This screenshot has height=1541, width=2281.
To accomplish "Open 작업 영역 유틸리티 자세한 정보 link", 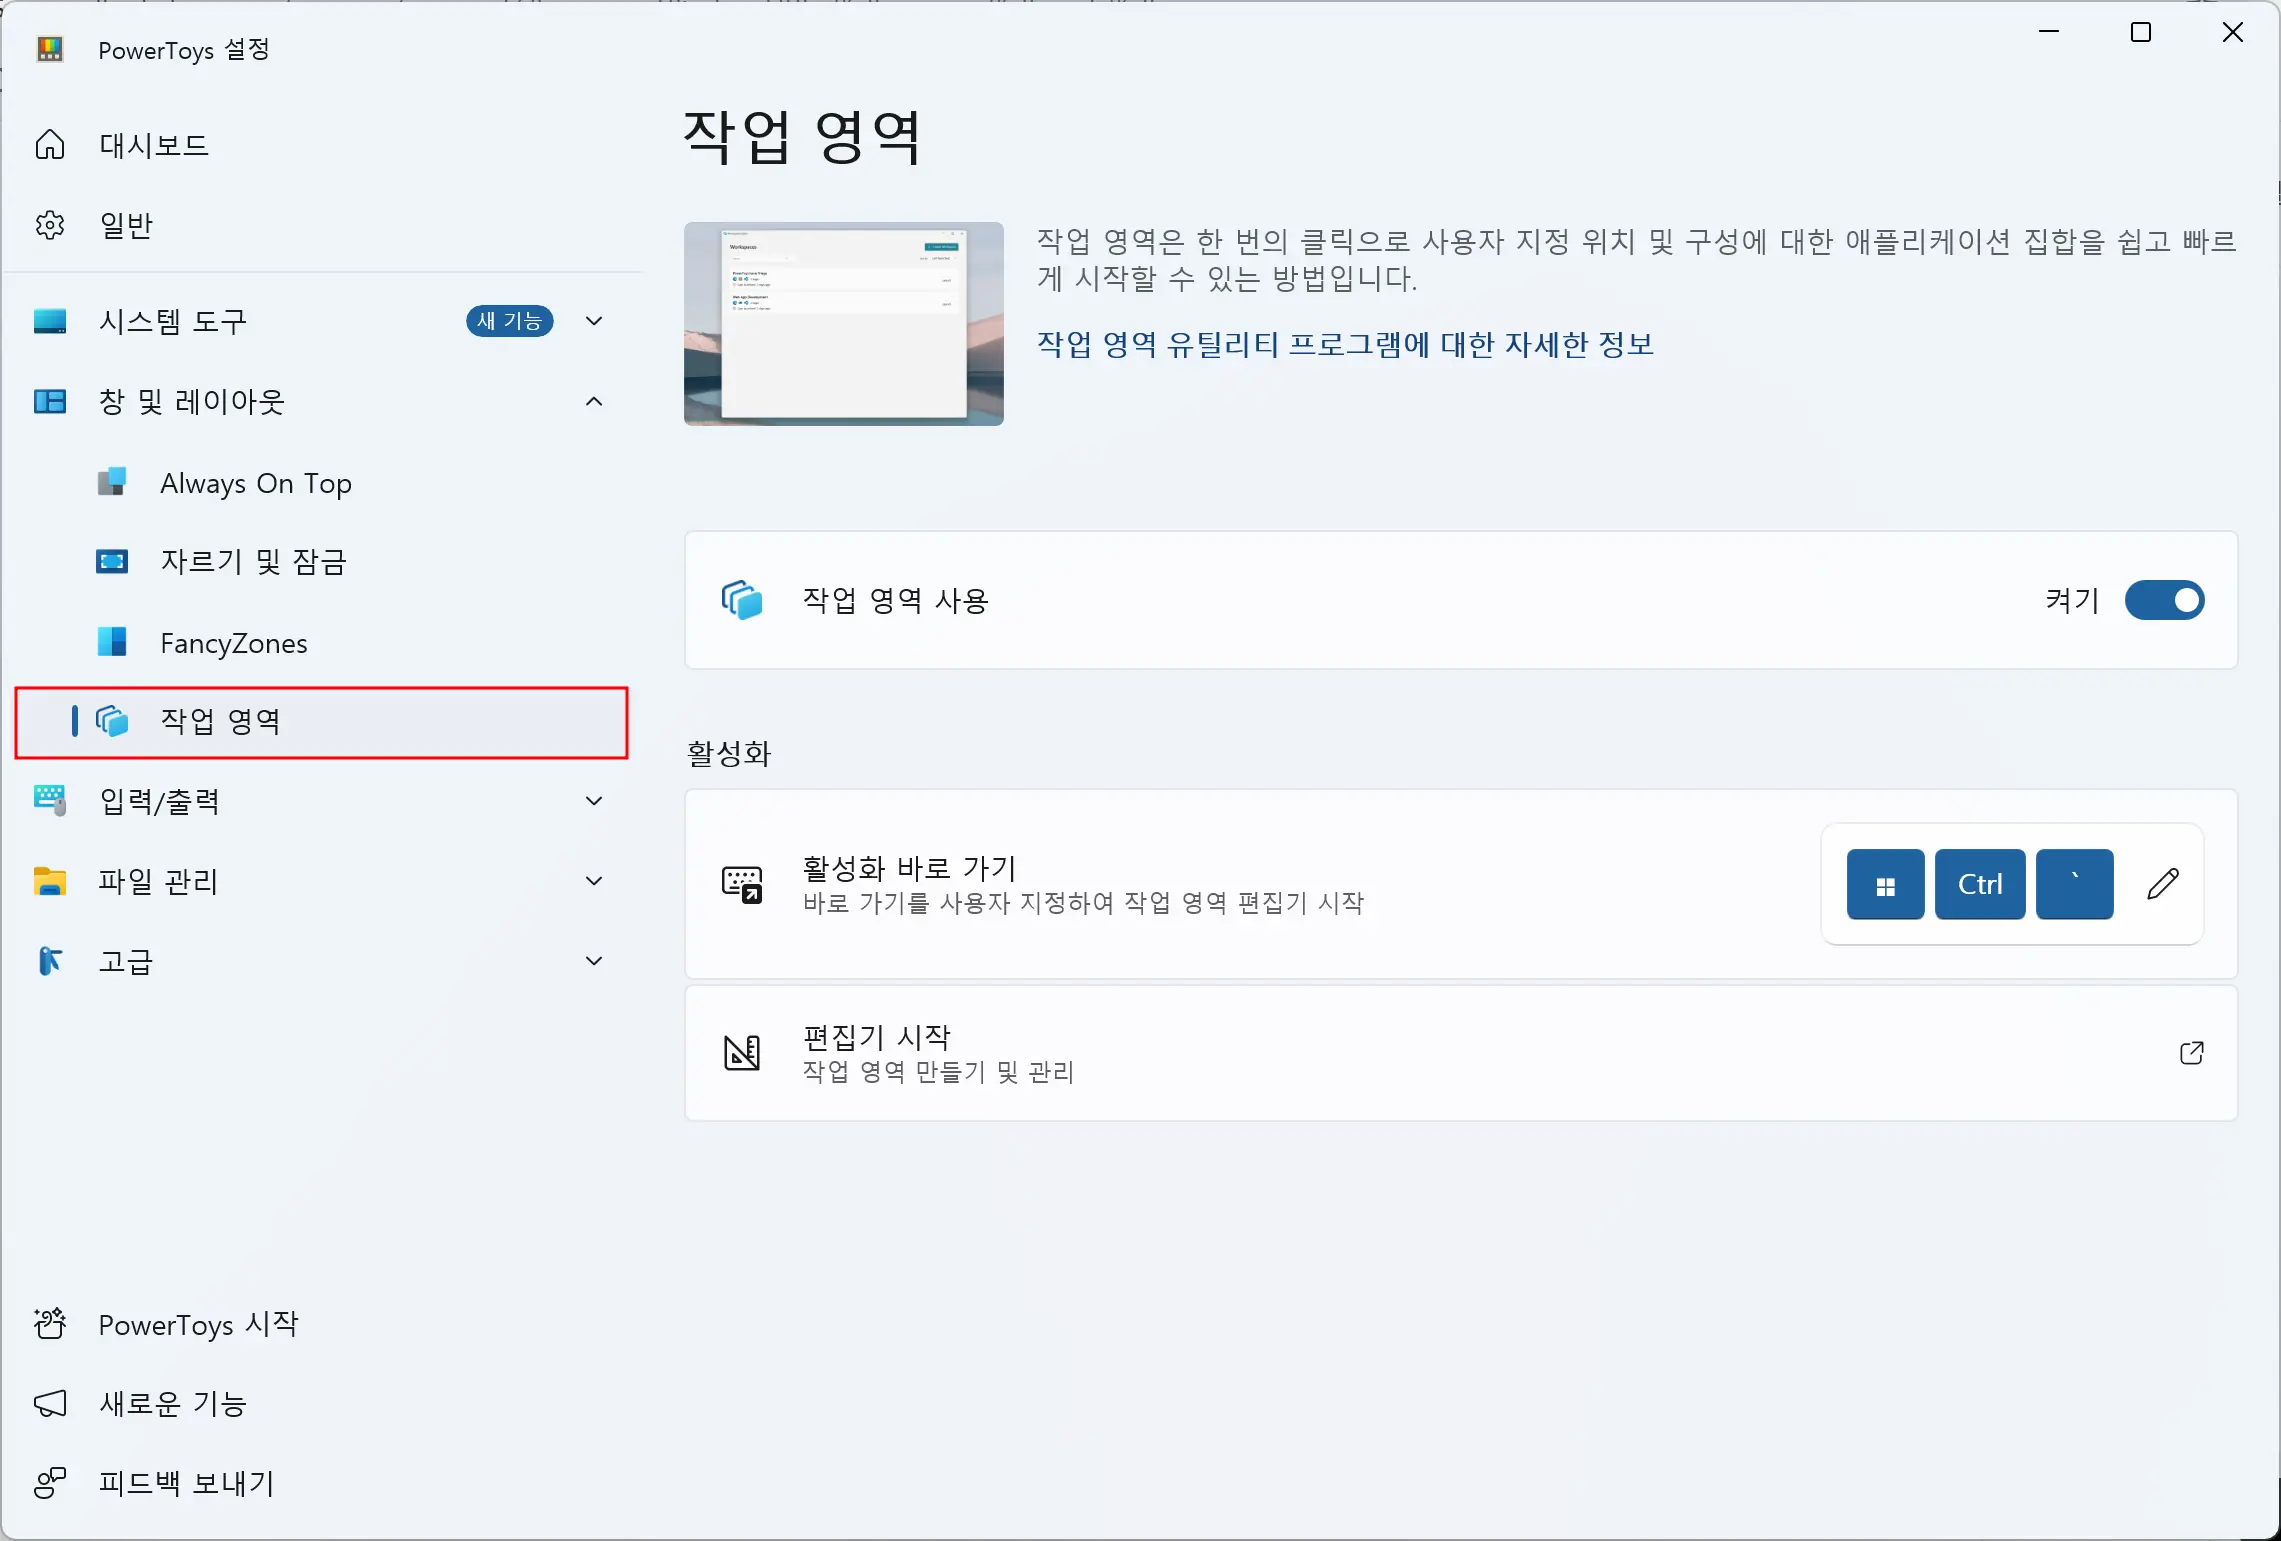I will point(1344,344).
